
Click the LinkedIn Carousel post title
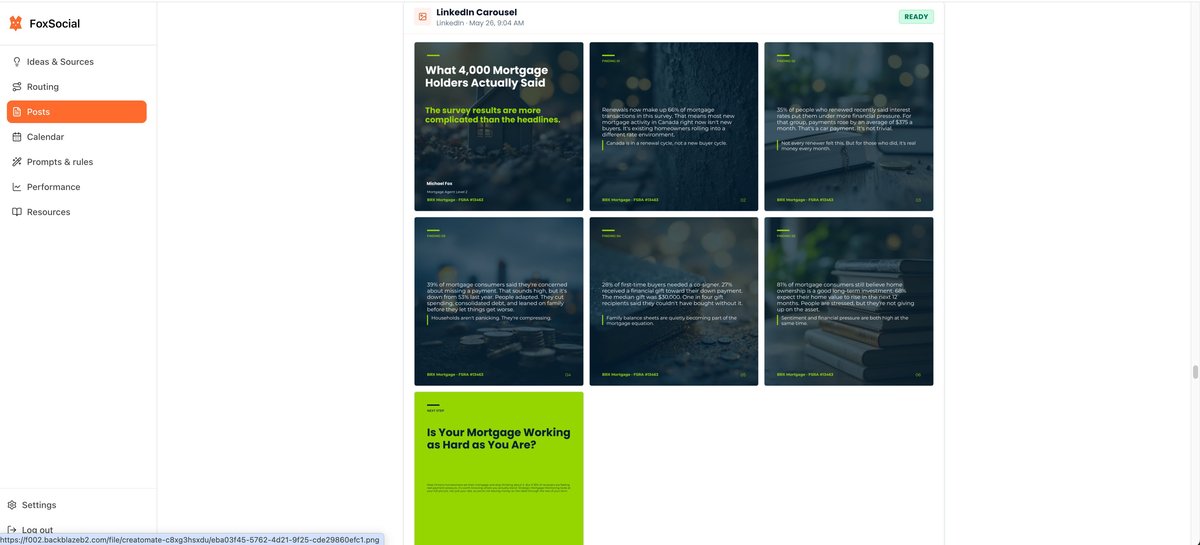pos(477,12)
